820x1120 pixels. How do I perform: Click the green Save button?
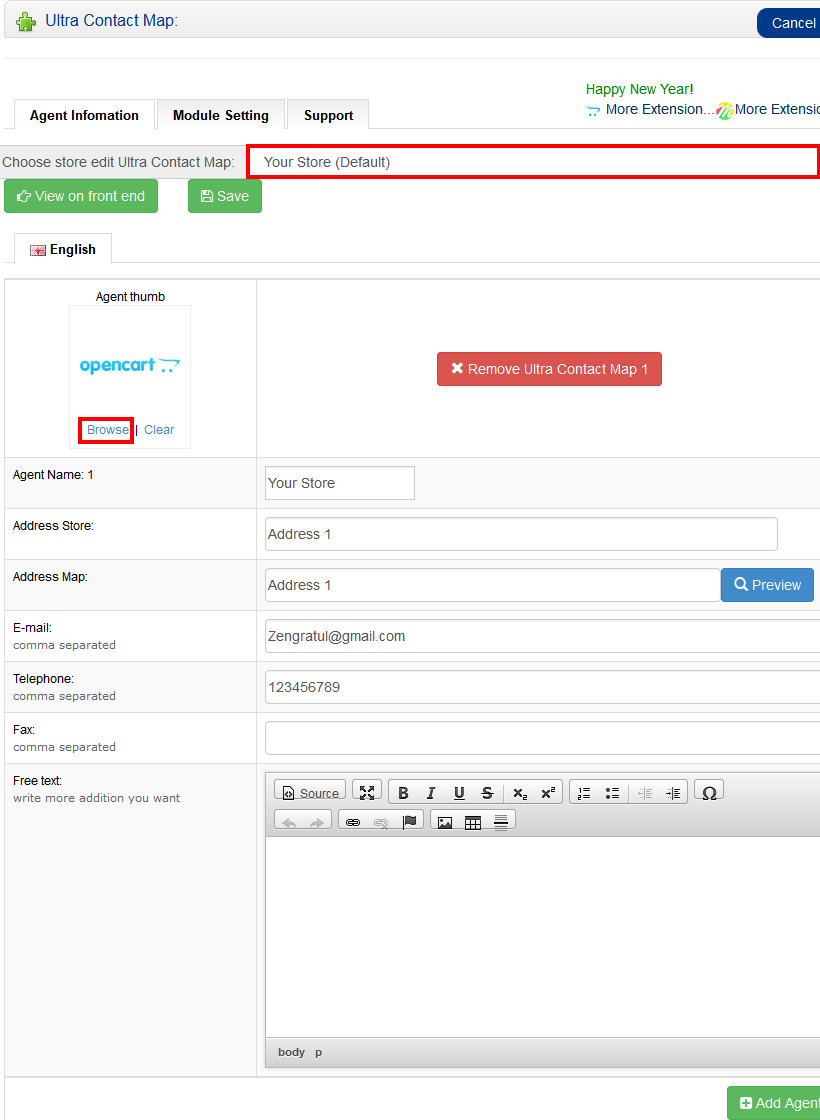click(225, 196)
